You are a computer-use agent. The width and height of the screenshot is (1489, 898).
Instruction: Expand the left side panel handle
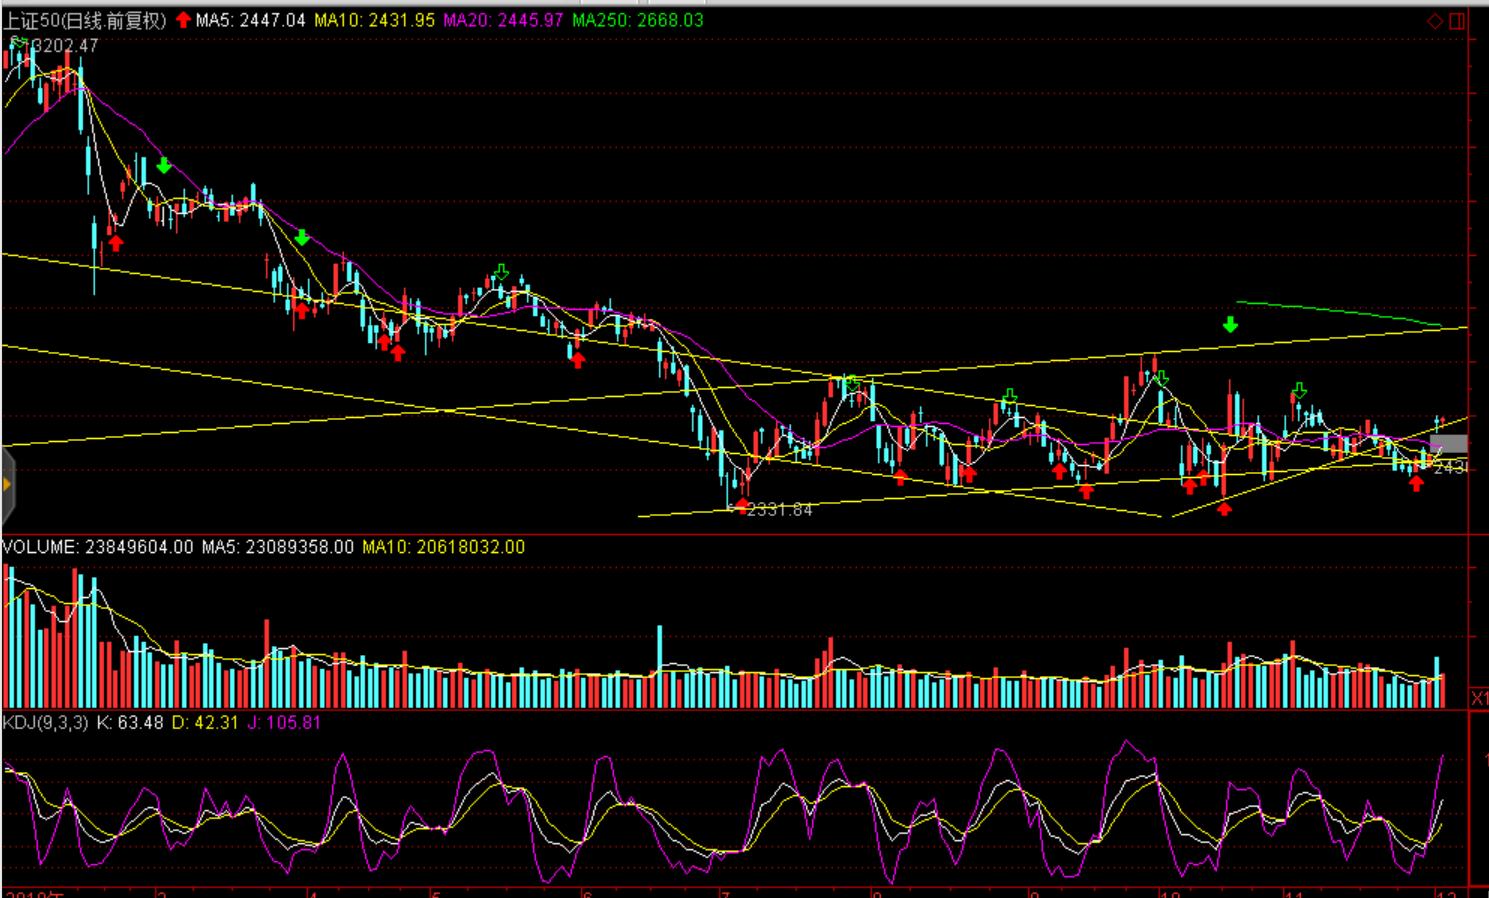click(7, 485)
